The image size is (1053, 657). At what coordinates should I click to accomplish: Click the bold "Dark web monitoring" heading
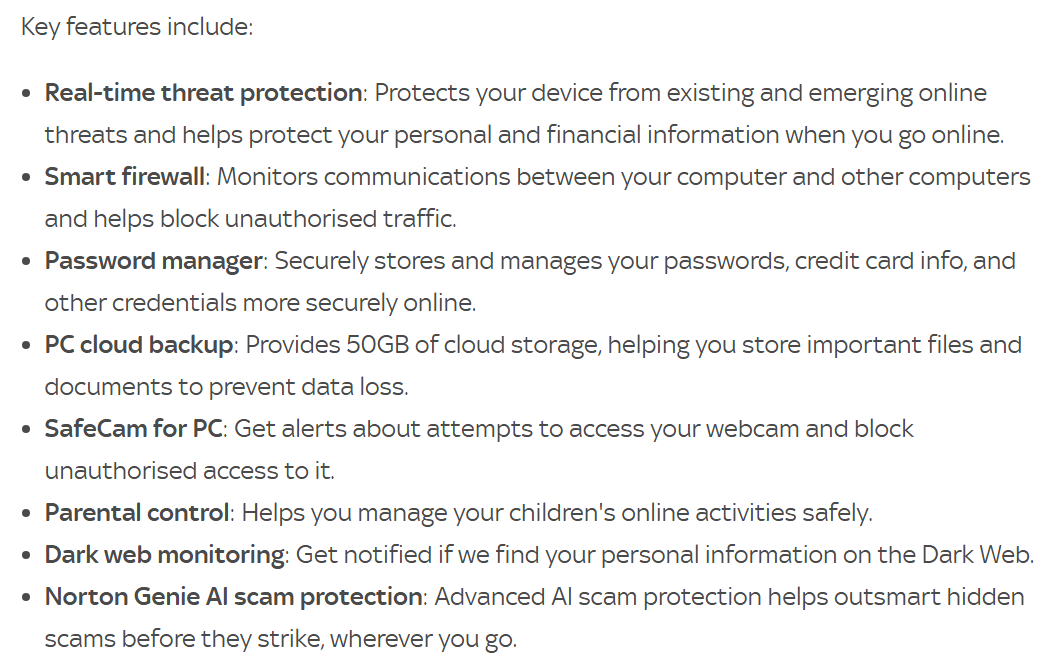click(165, 555)
